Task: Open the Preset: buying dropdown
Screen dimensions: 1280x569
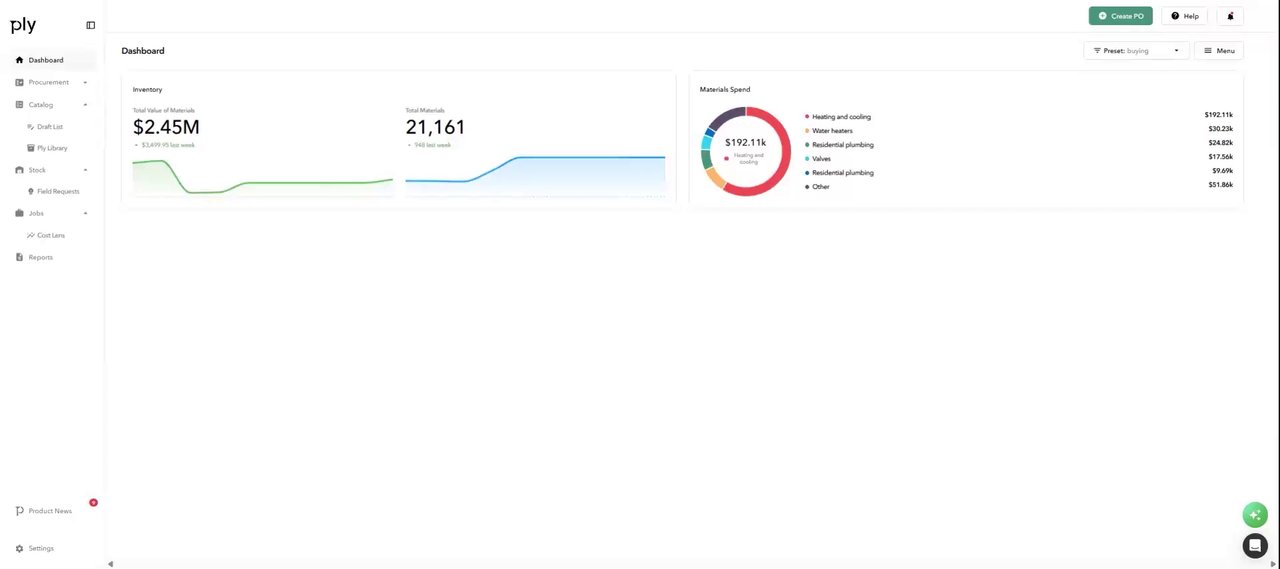Action: tap(1136, 50)
